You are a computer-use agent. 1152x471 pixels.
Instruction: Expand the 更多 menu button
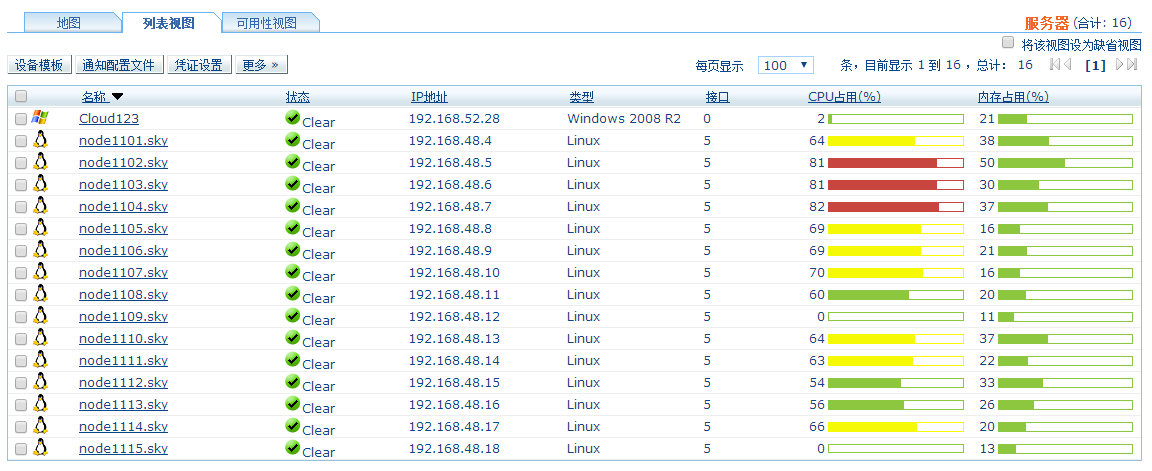(x=260, y=65)
